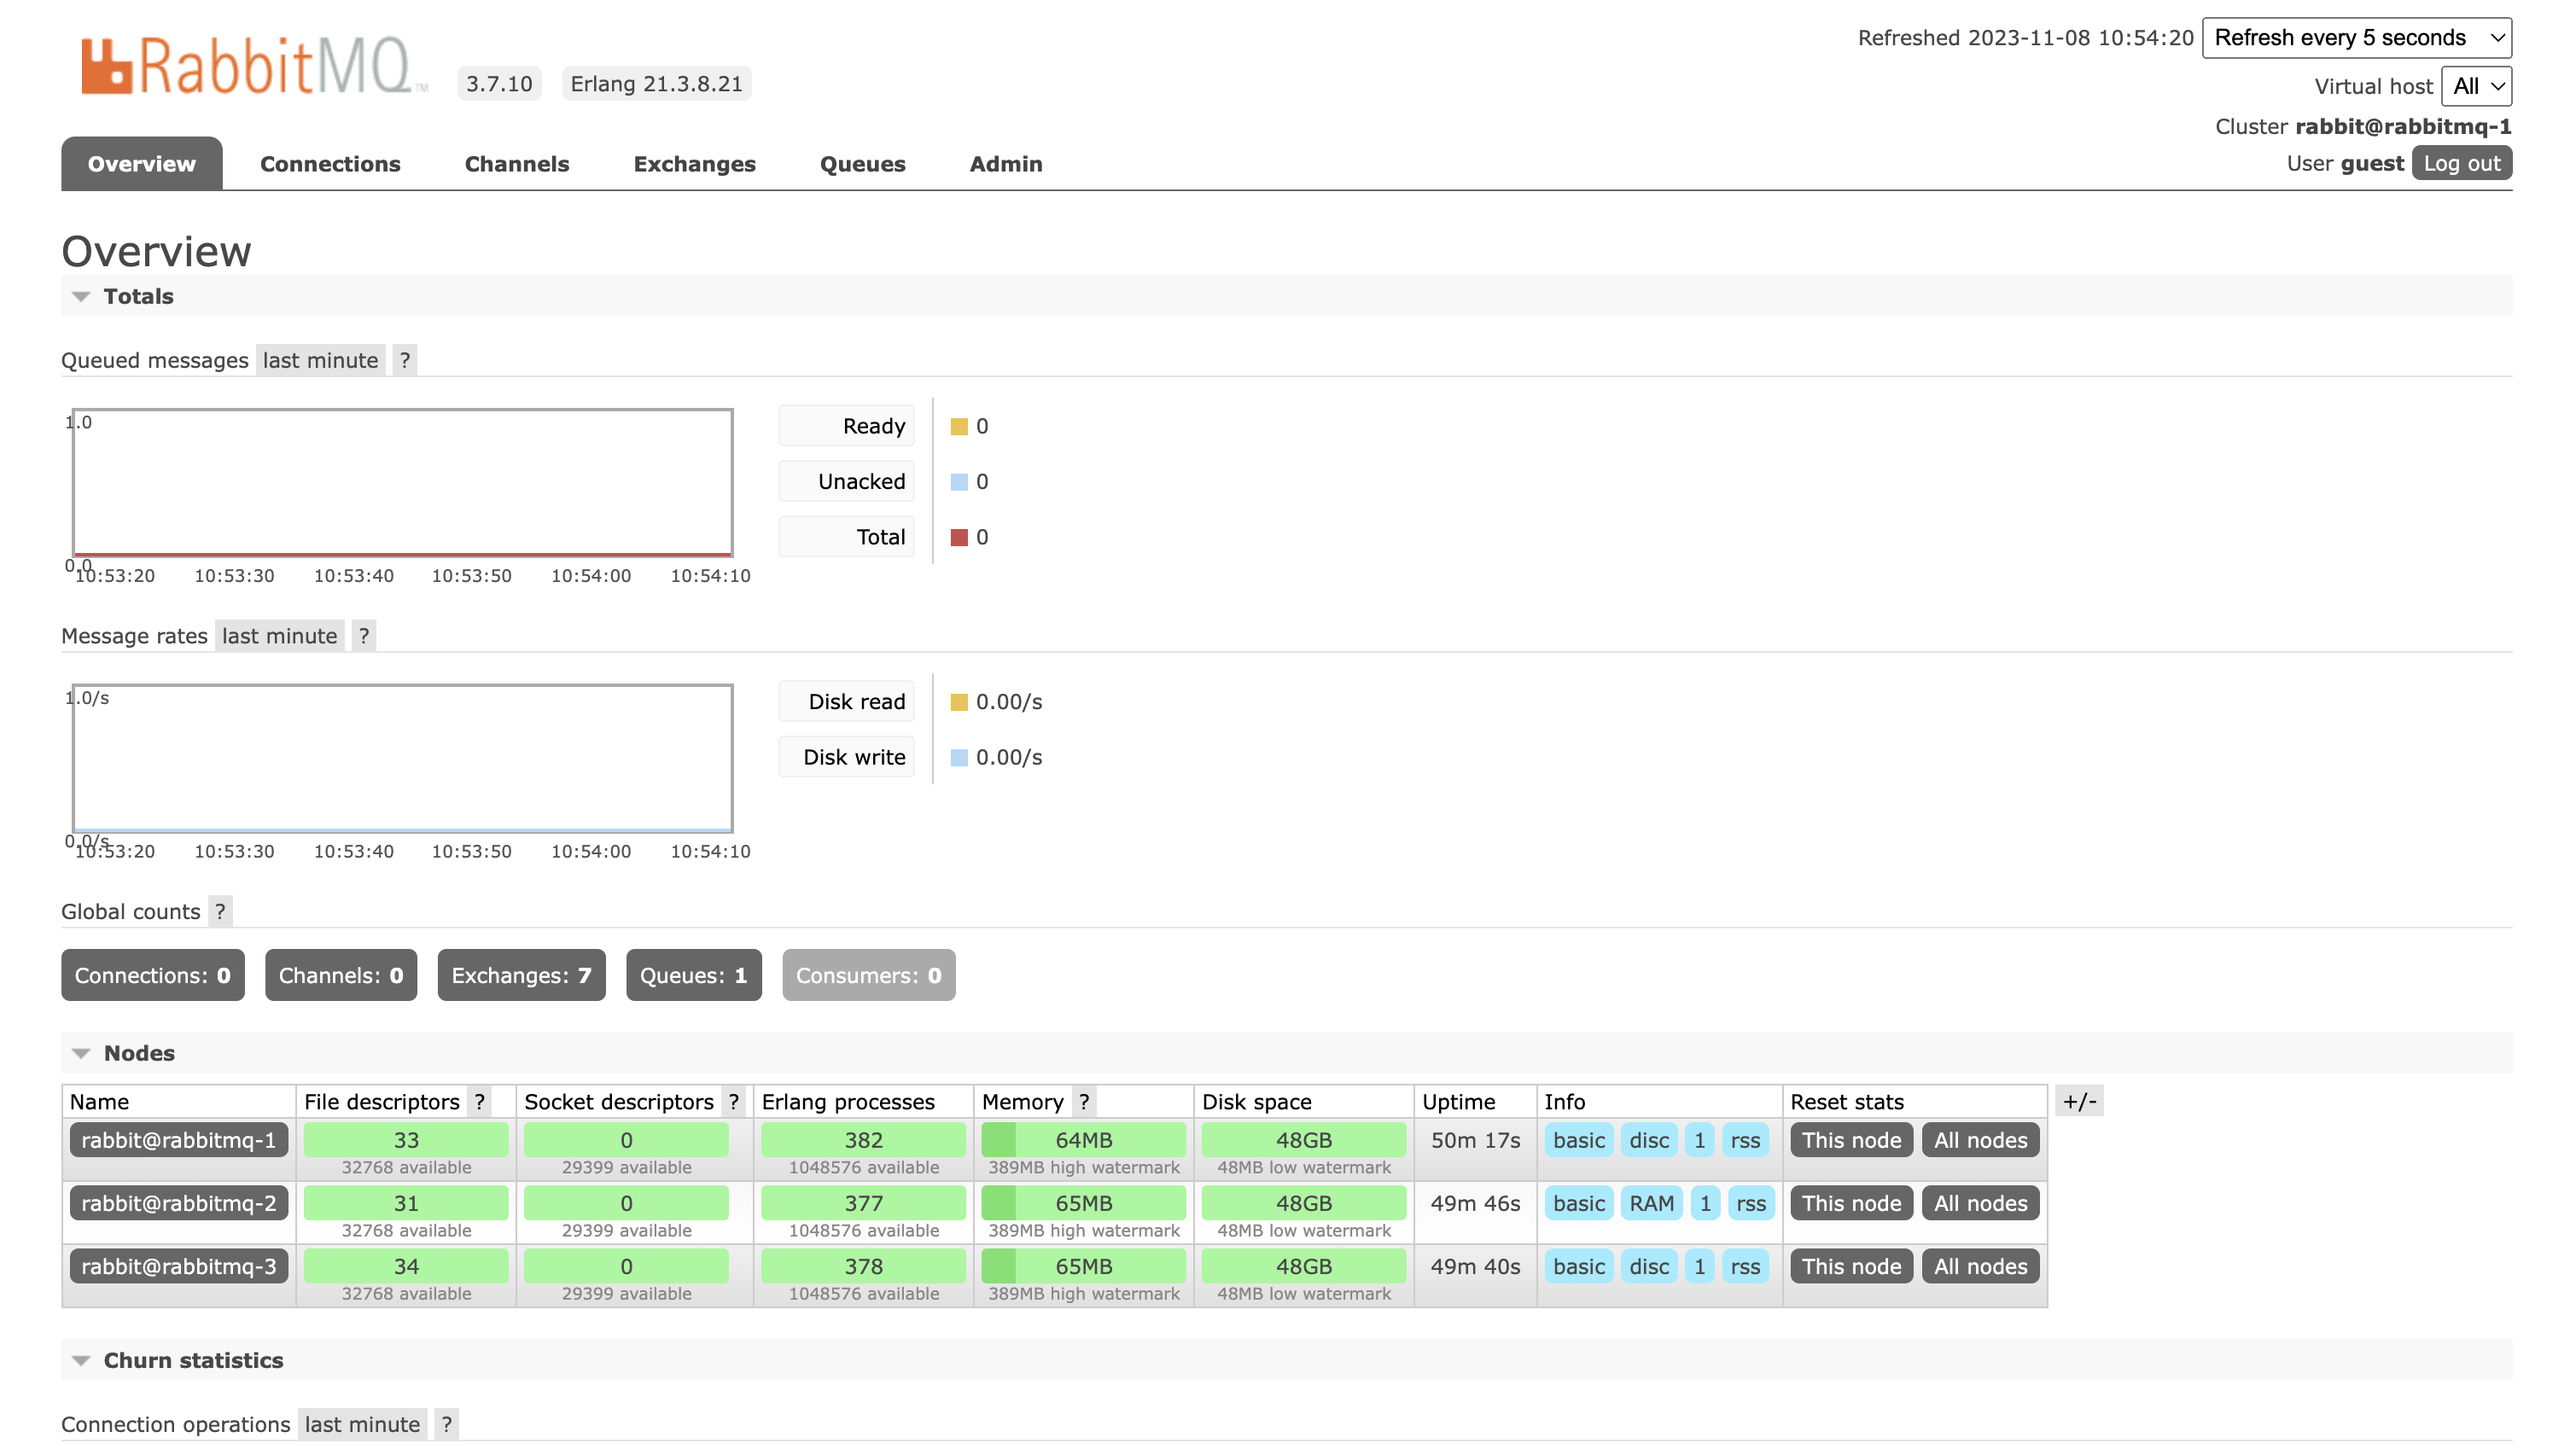Open Socket descriptors column help
This screenshot has height=1449, width=2576.
point(734,1101)
